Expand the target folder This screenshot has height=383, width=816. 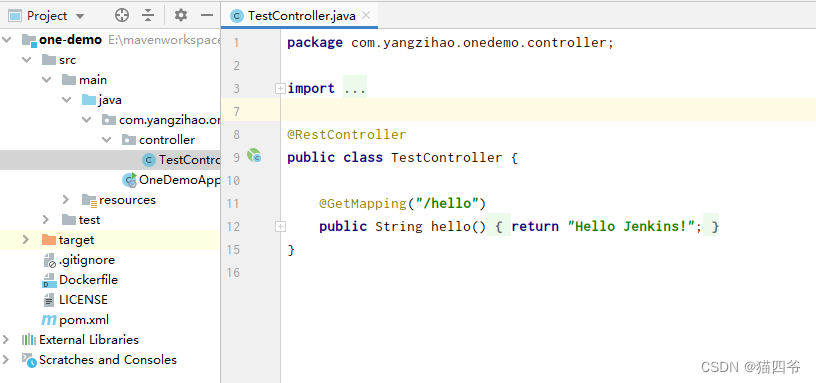[x=26, y=240]
